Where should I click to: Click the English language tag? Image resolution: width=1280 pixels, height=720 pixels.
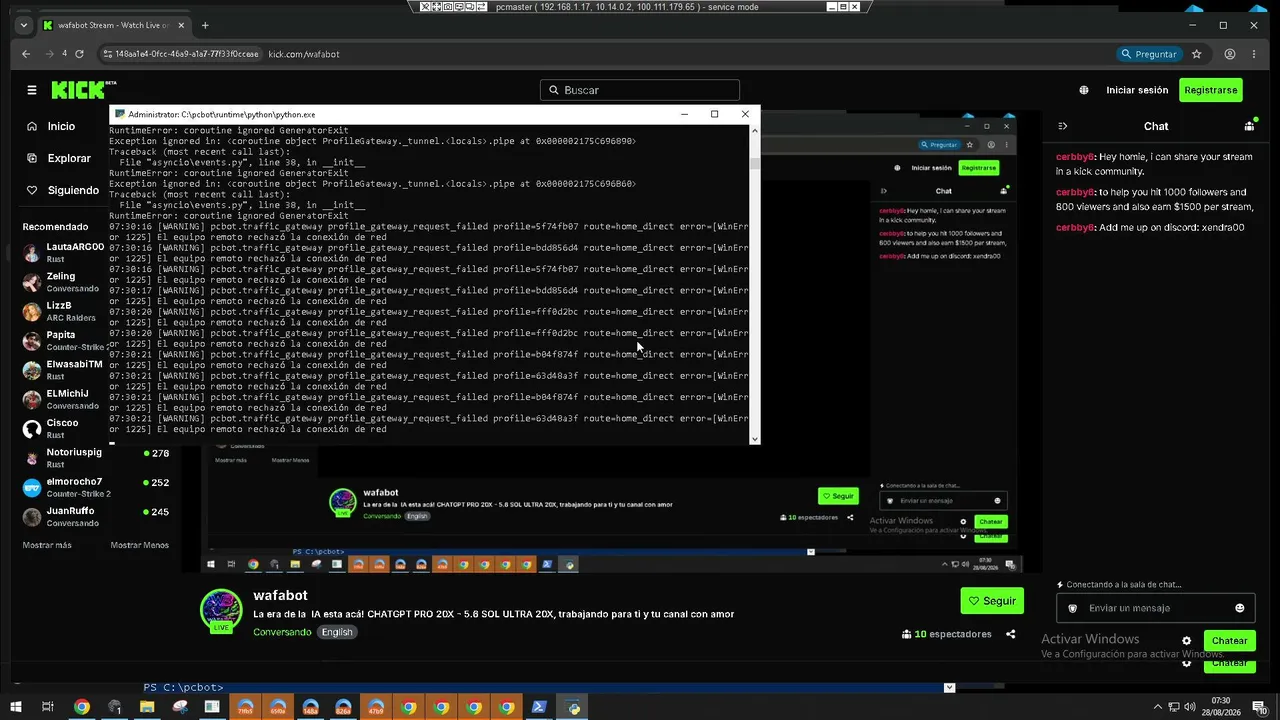coord(337,632)
